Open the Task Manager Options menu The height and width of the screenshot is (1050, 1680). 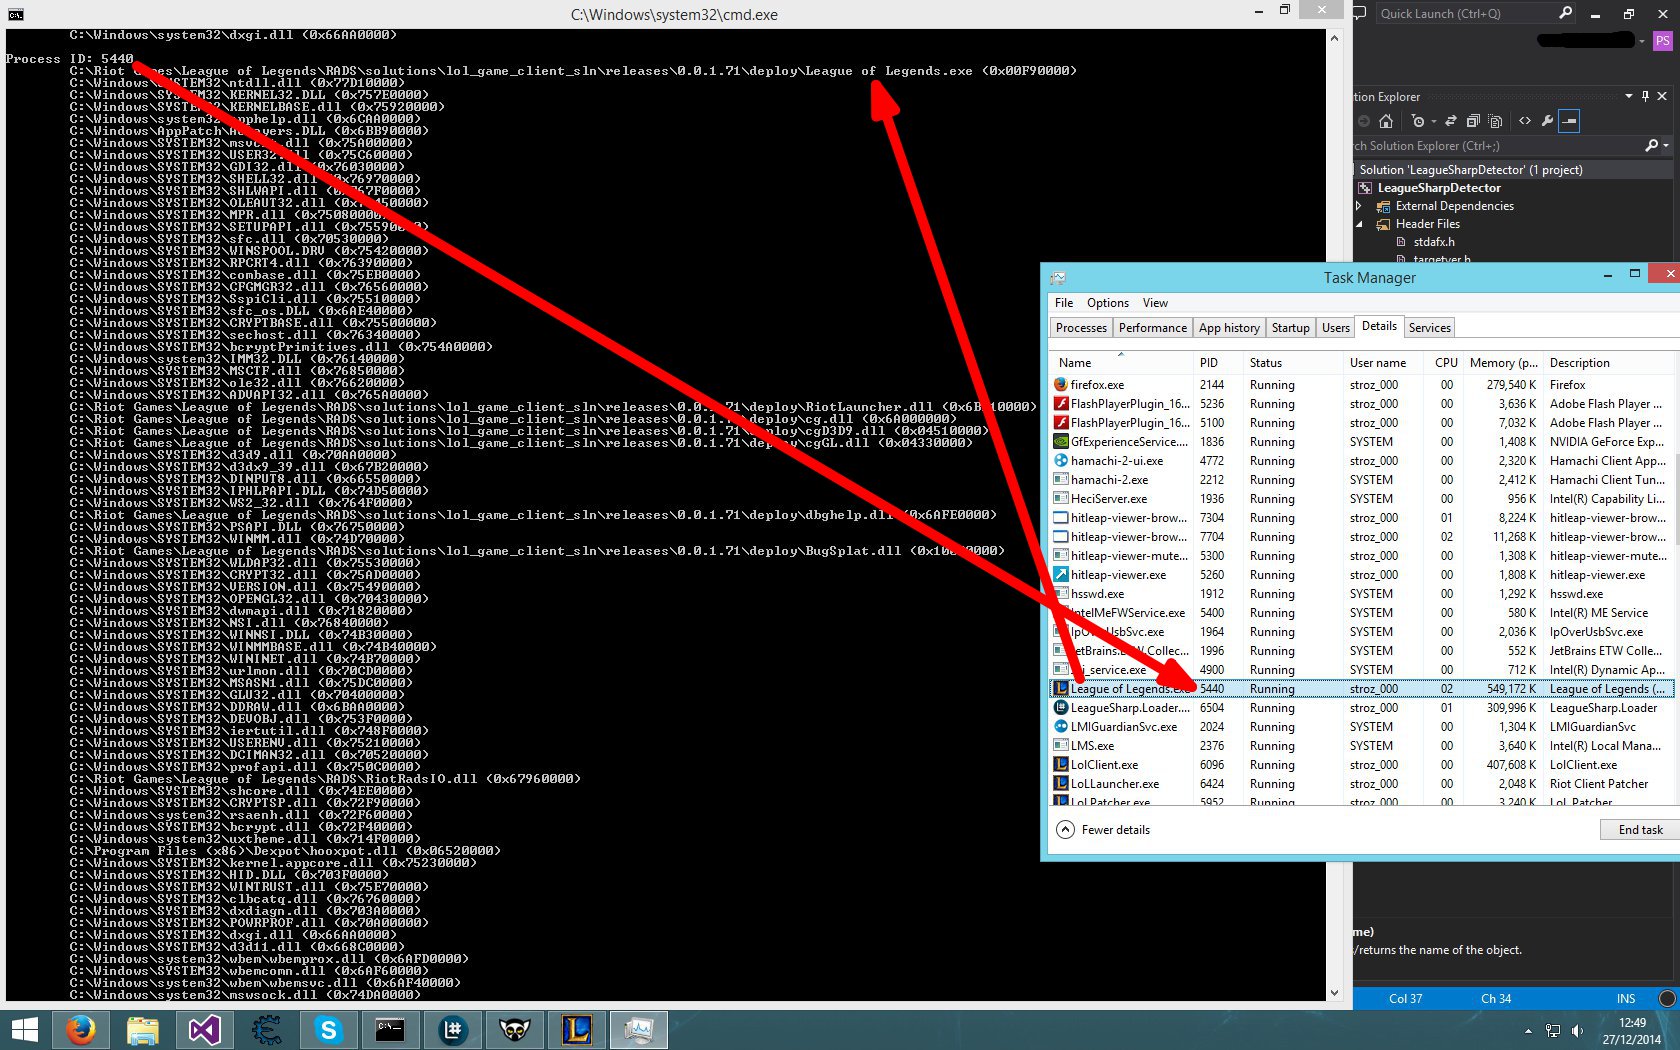tap(1108, 303)
